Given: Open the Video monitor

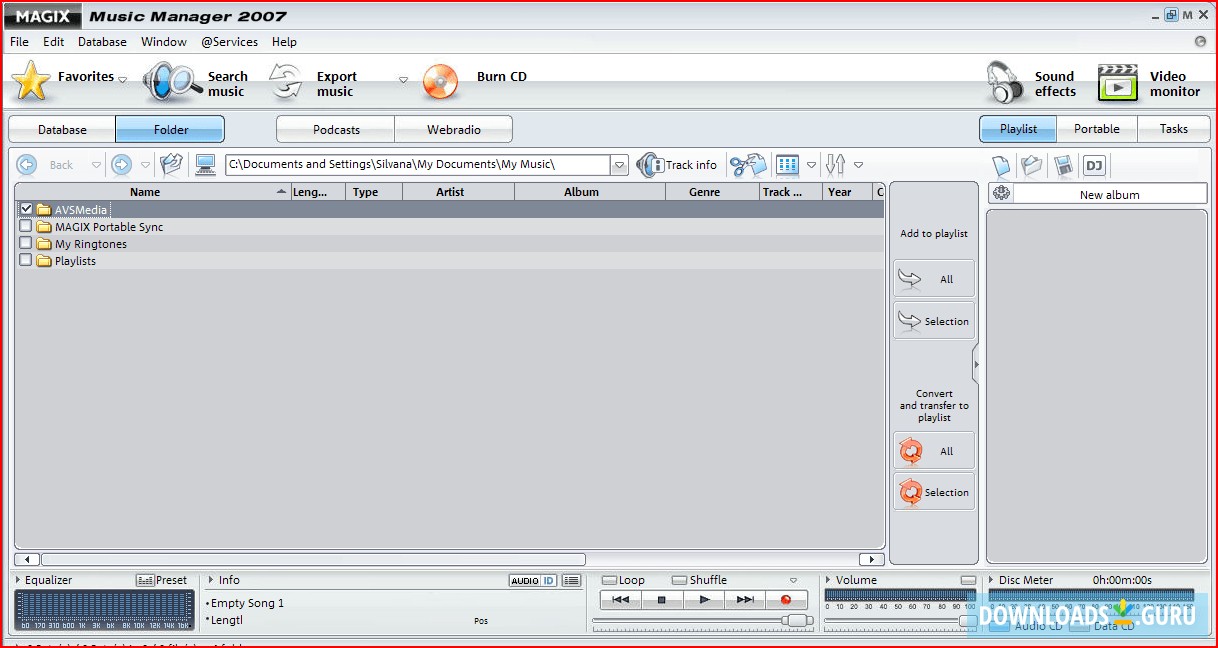Looking at the screenshot, I should [x=1149, y=83].
